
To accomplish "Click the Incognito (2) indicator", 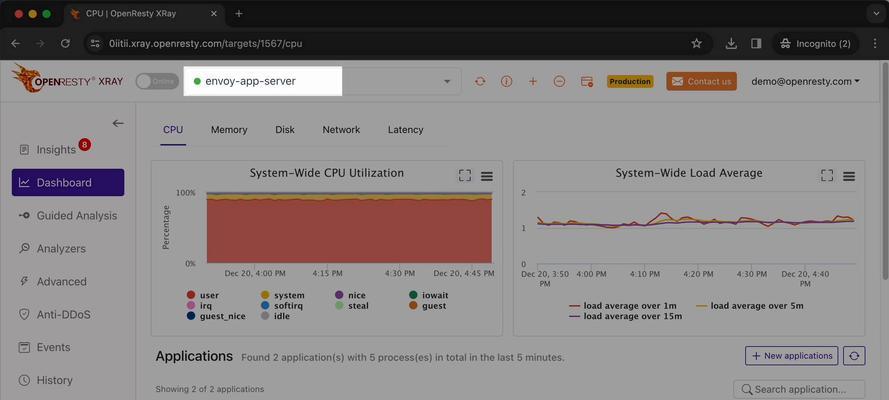I will (x=815, y=44).
